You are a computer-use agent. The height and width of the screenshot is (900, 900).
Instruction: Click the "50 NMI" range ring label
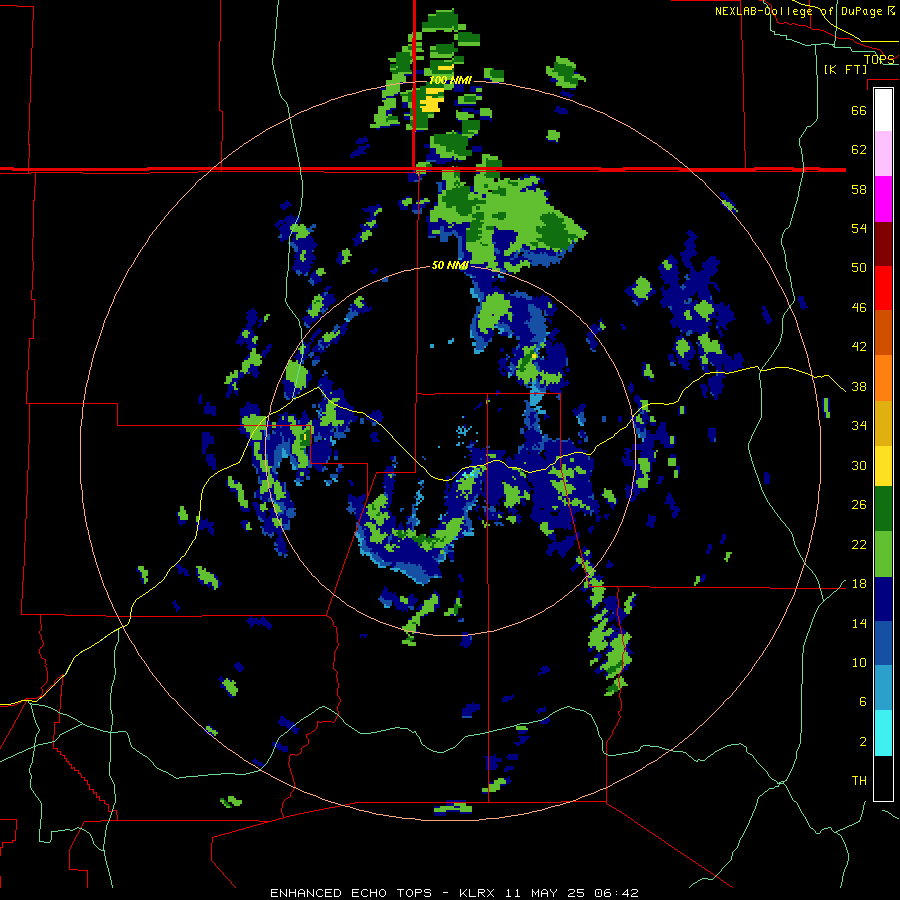click(450, 265)
